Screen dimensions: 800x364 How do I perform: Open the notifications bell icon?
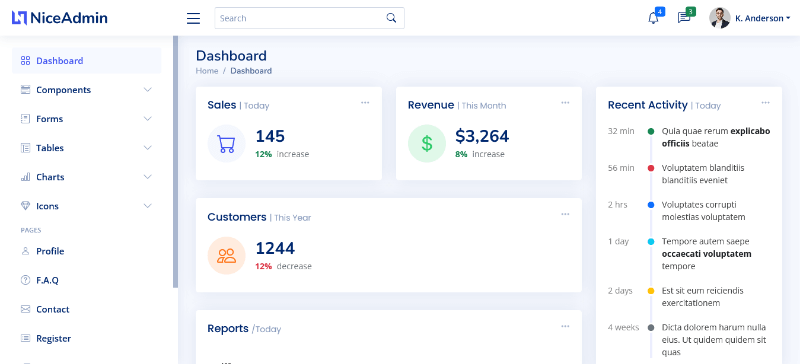pos(653,18)
